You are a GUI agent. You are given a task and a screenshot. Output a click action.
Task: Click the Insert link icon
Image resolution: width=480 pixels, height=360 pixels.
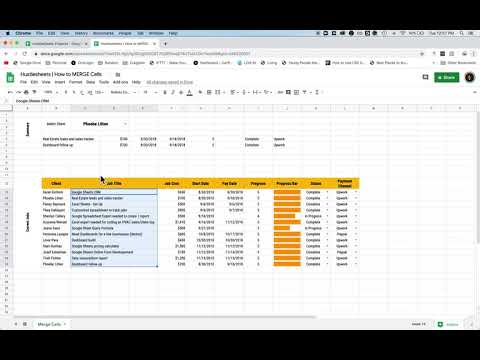coord(280,92)
